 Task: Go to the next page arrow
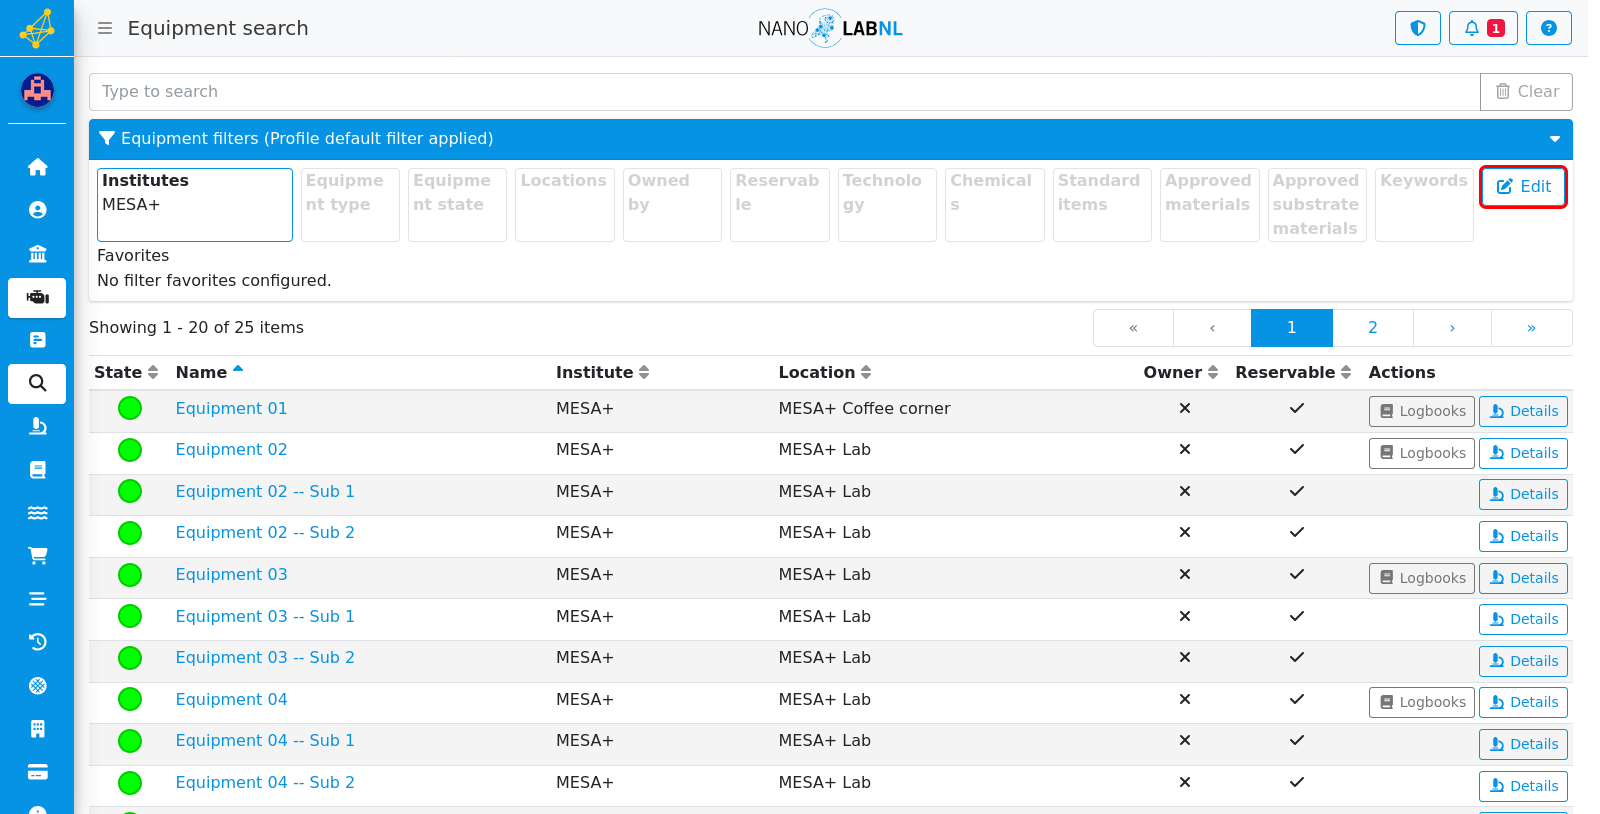coord(1452,328)
